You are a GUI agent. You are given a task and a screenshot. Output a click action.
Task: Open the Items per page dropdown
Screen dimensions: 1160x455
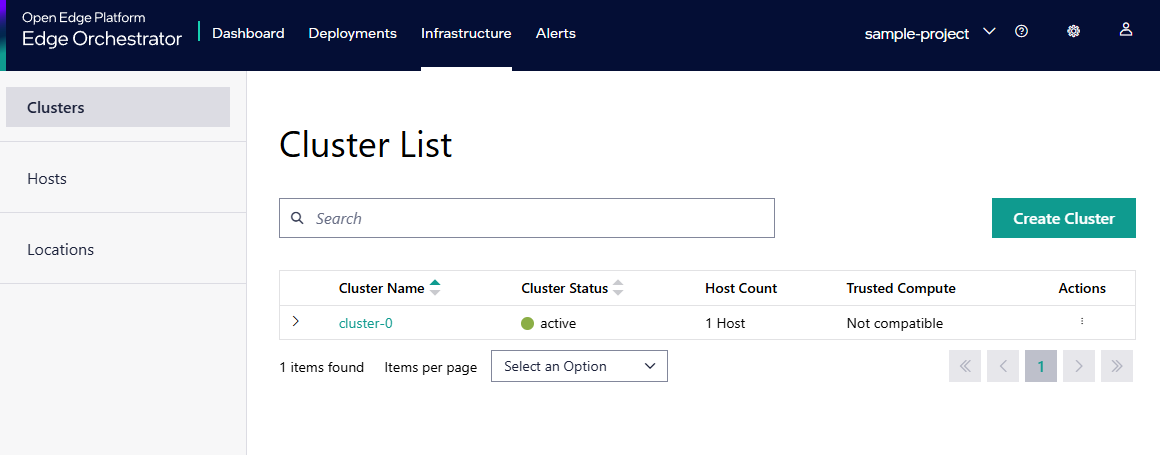tap(579, 366)
